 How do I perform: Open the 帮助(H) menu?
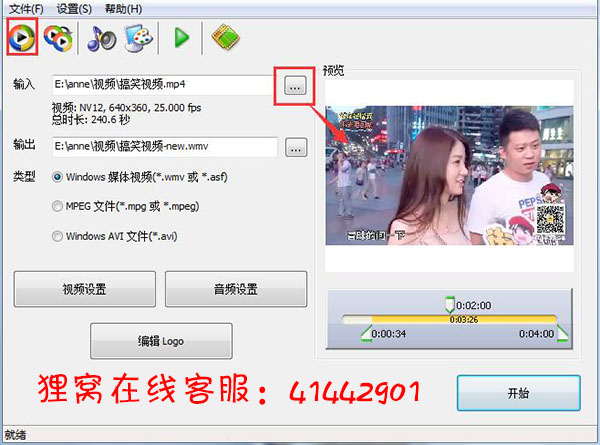tap(123, 8)
